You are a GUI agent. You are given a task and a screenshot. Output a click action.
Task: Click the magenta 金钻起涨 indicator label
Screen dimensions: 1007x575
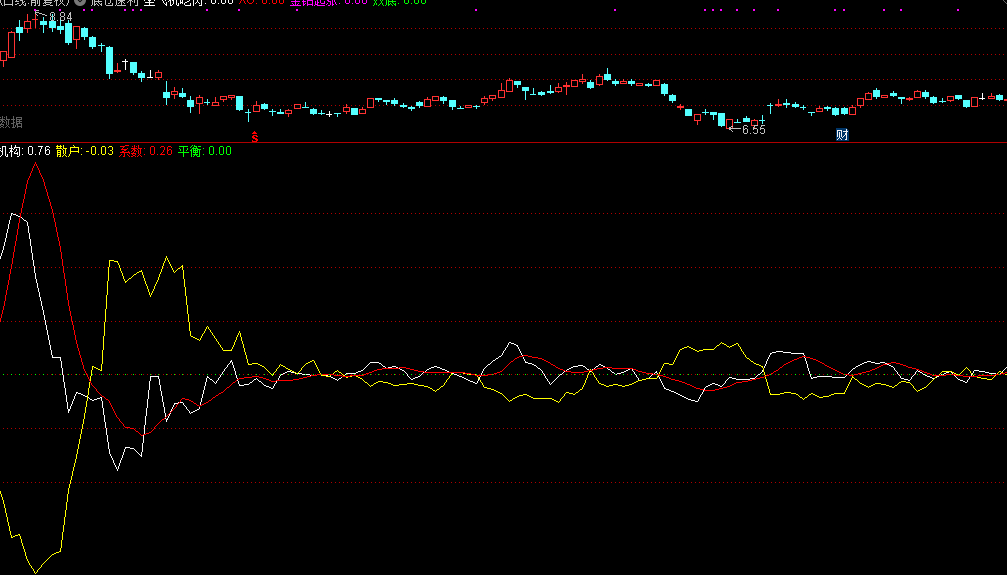tap(313, 2)
